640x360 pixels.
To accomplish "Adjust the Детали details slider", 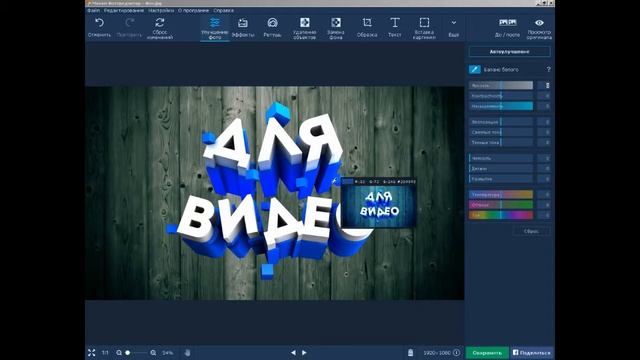I will pyautogui.click(x=501, y=169).
